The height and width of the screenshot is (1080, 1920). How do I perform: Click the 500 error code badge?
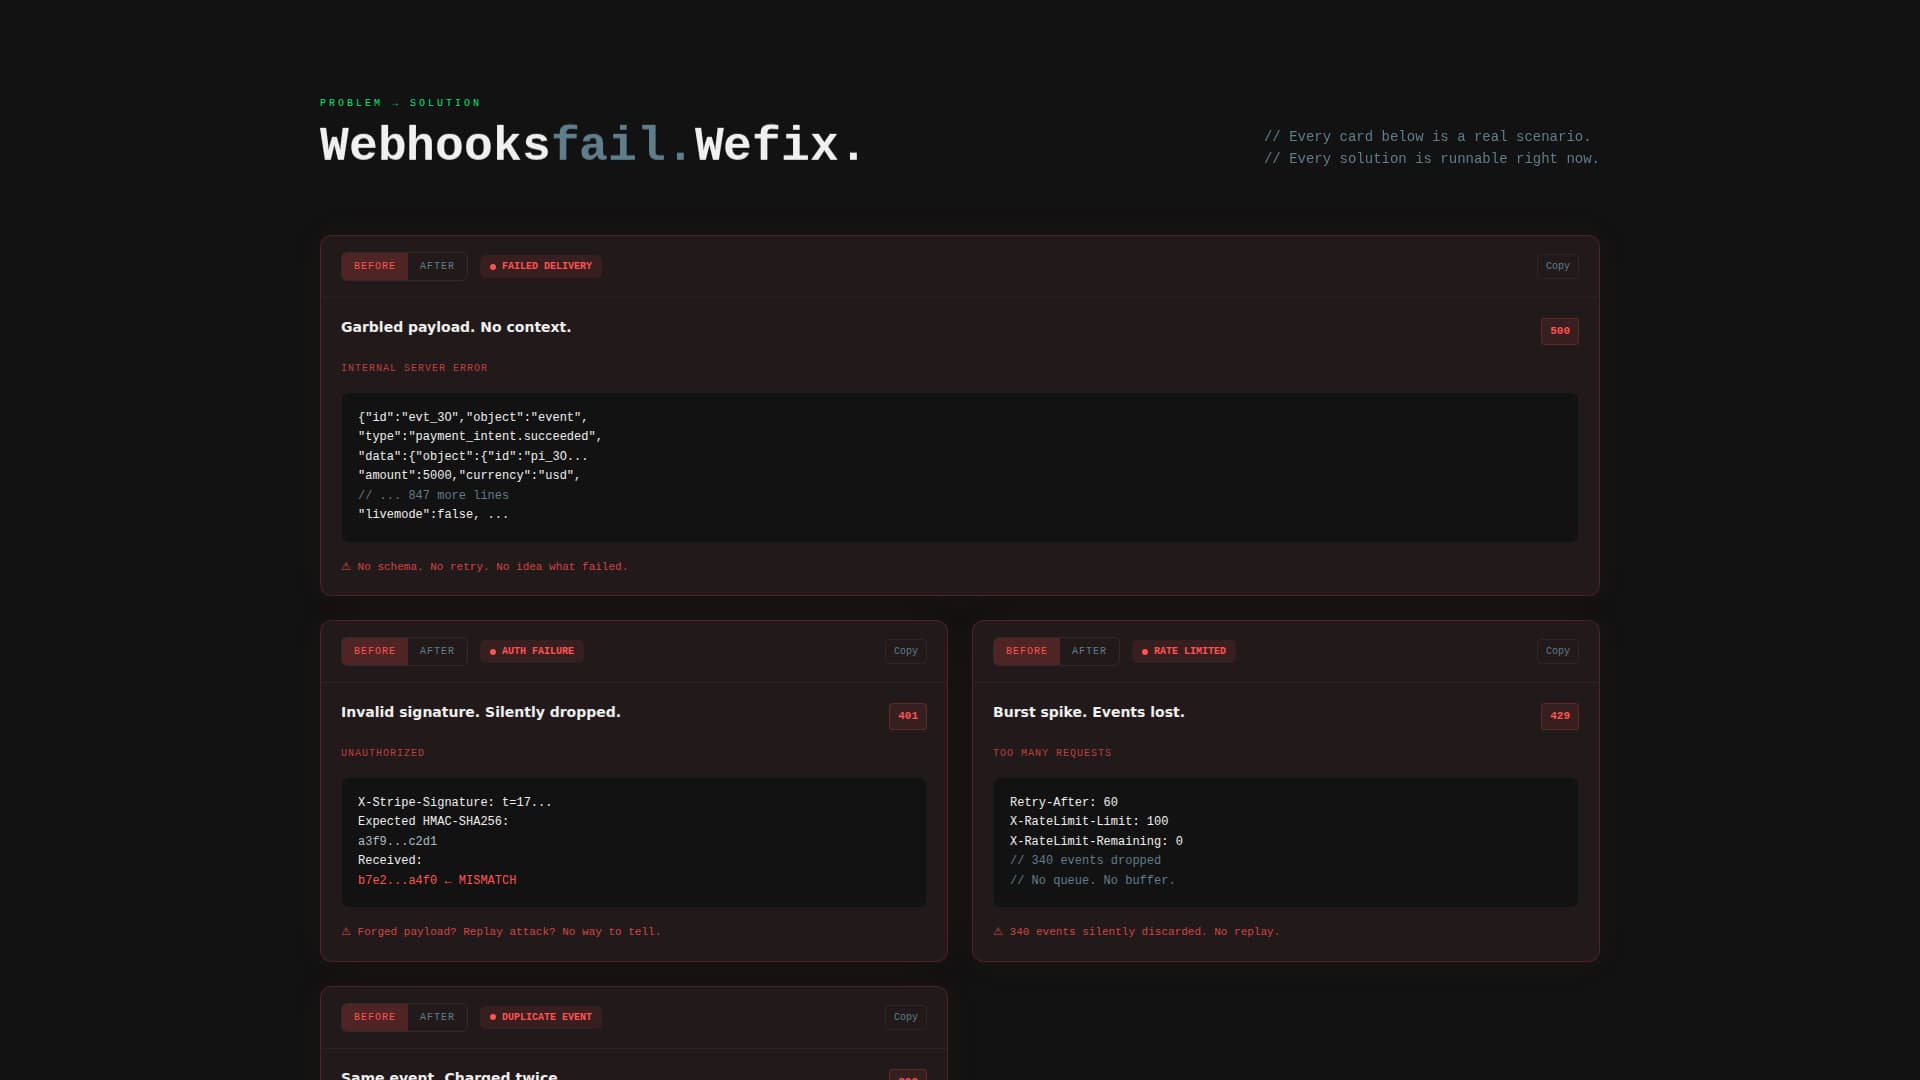1559,331
